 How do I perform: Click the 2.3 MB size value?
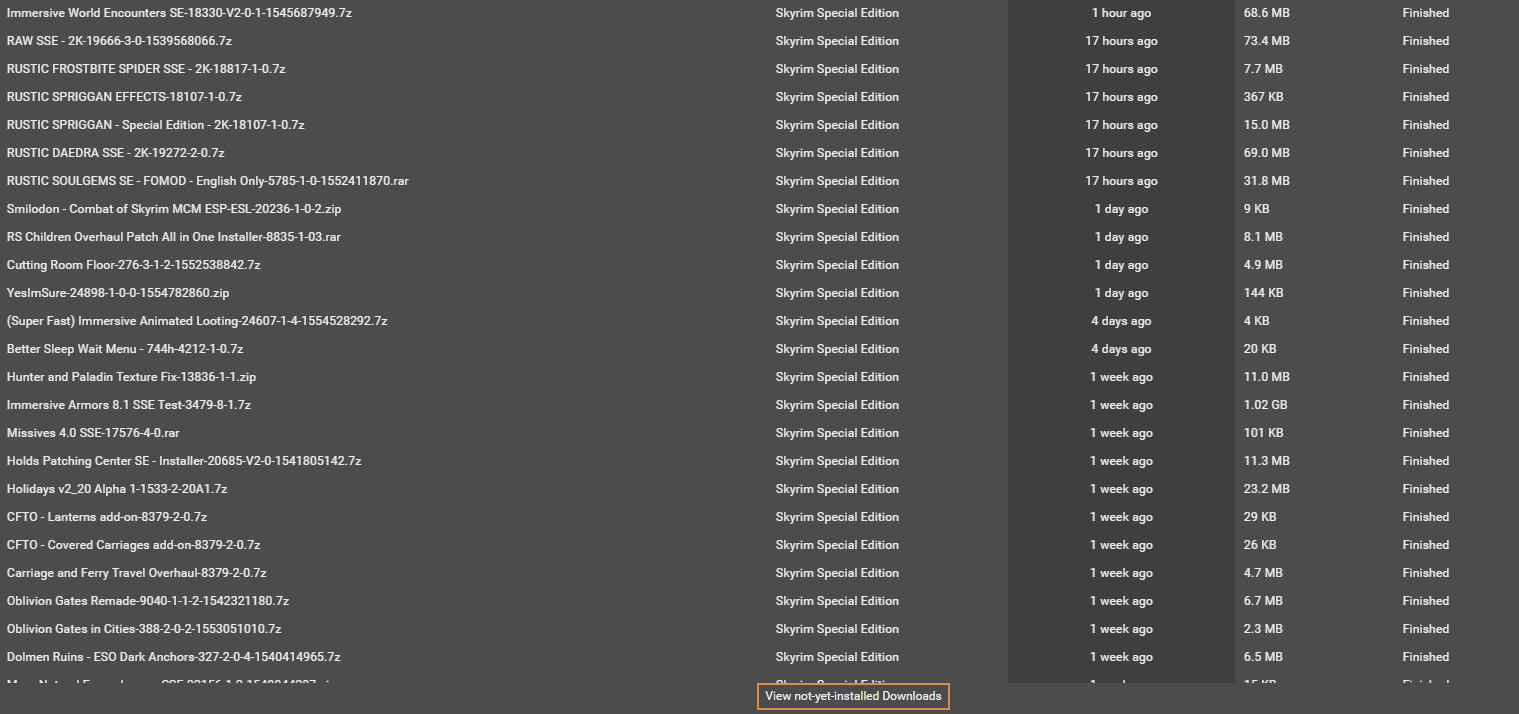[x=1263, y=629]
